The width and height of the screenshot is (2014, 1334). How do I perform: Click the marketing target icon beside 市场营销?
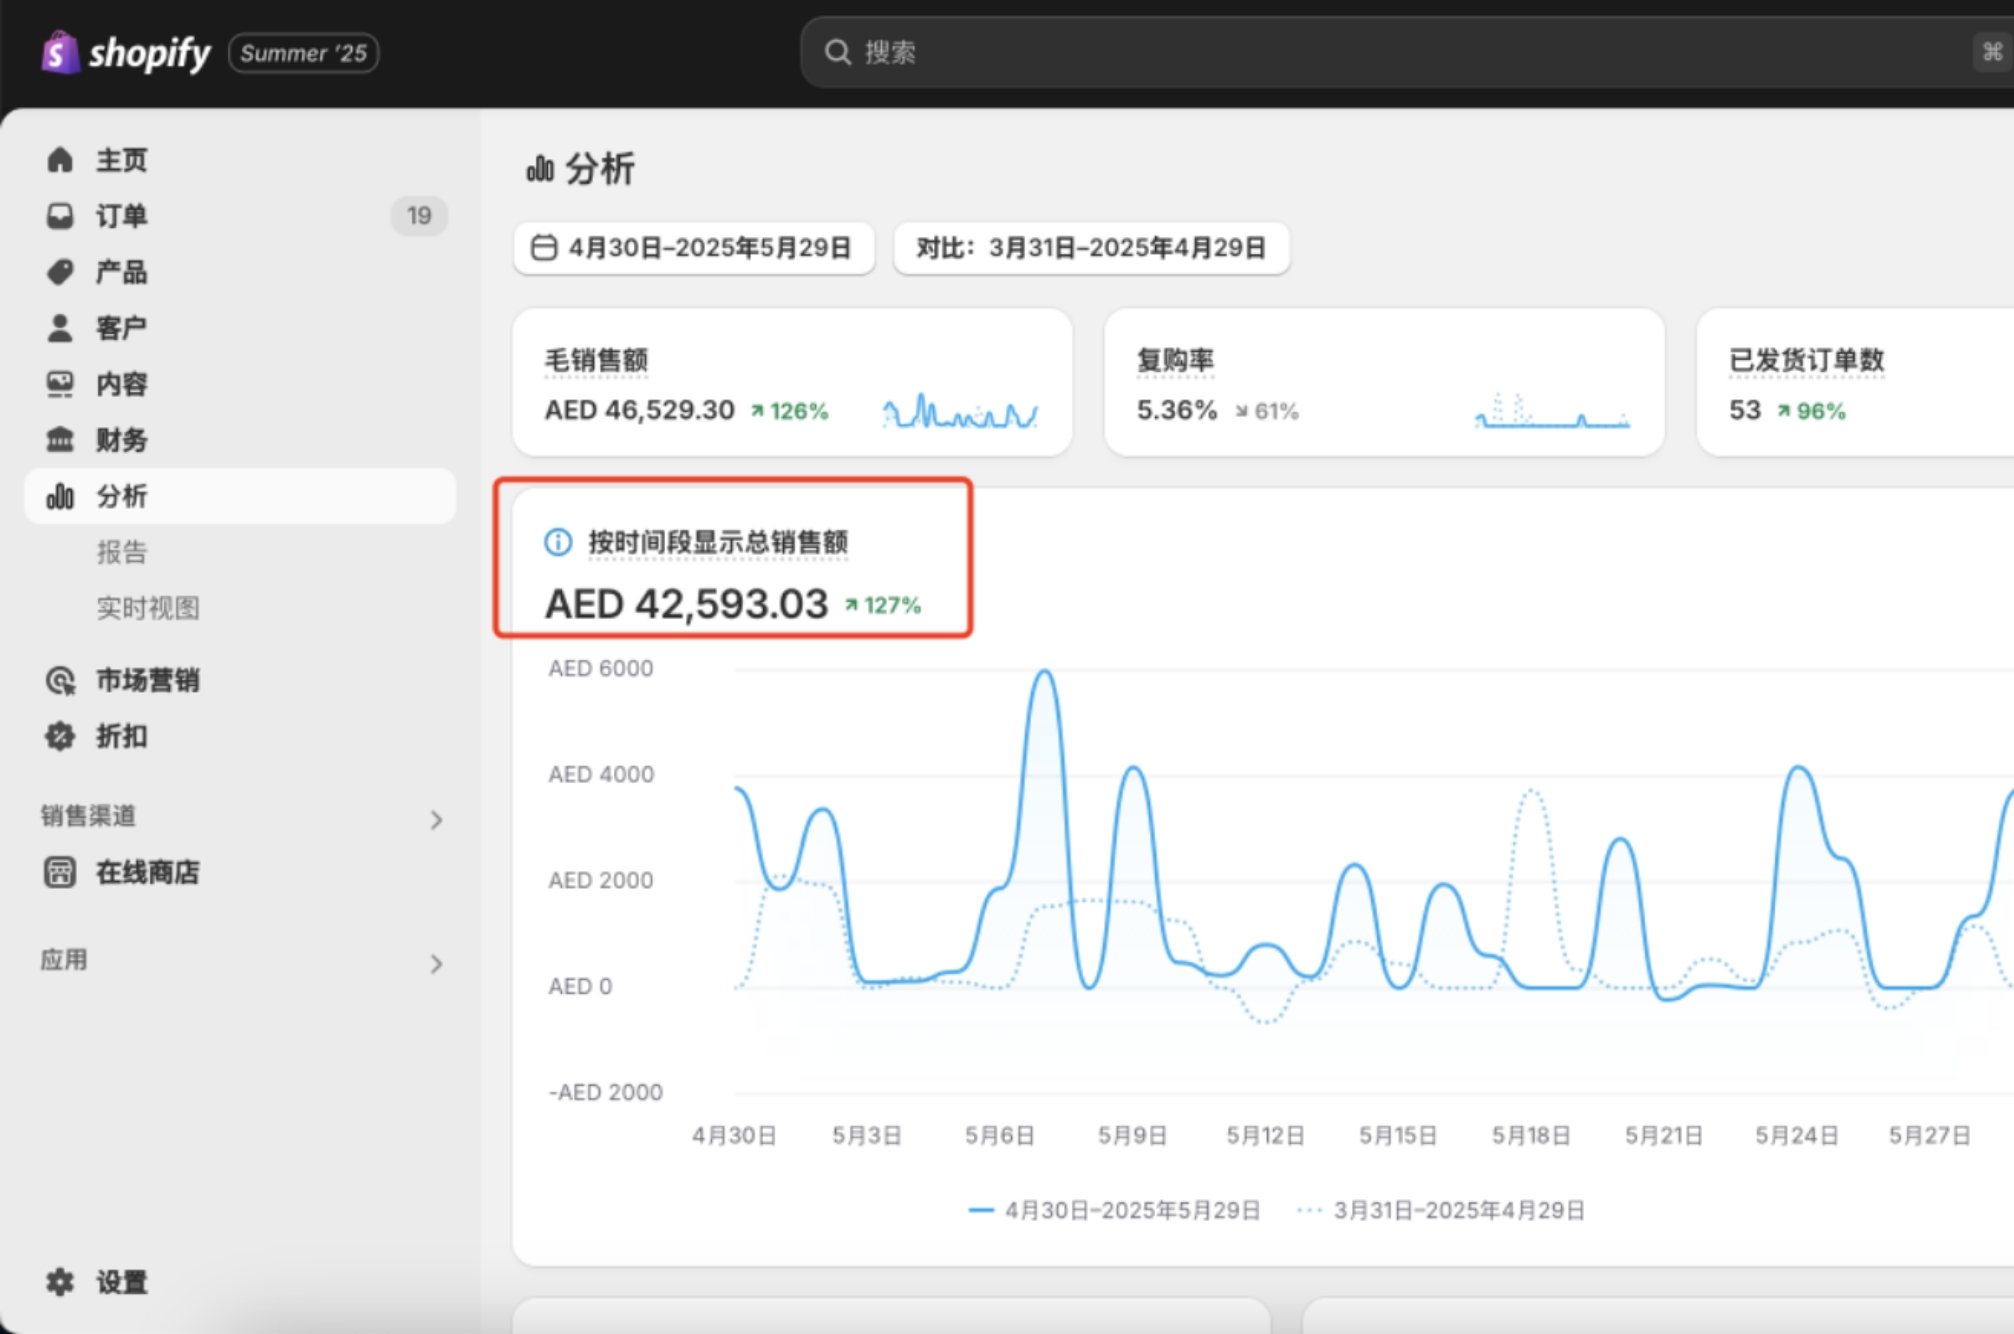[60, 681]
